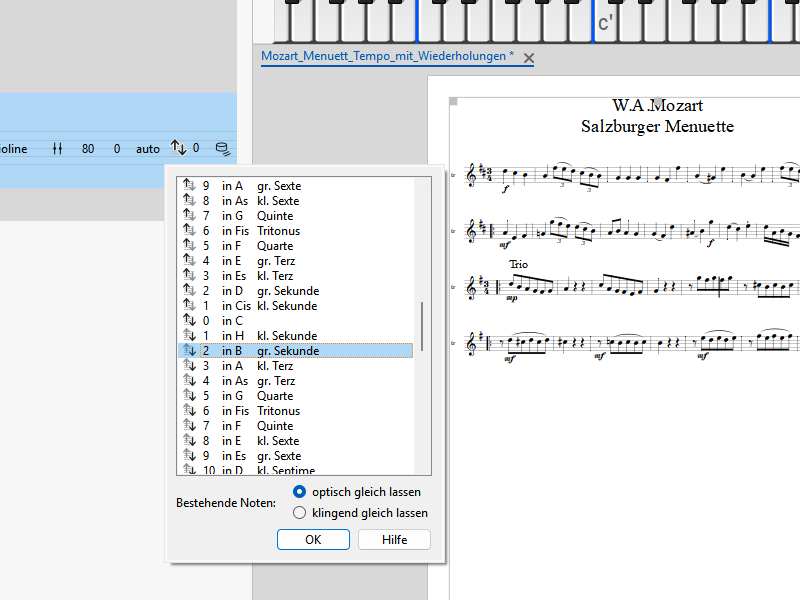
Task: Pick '1 in H kl. Sekunde' entry
Action: click(296, 336)
